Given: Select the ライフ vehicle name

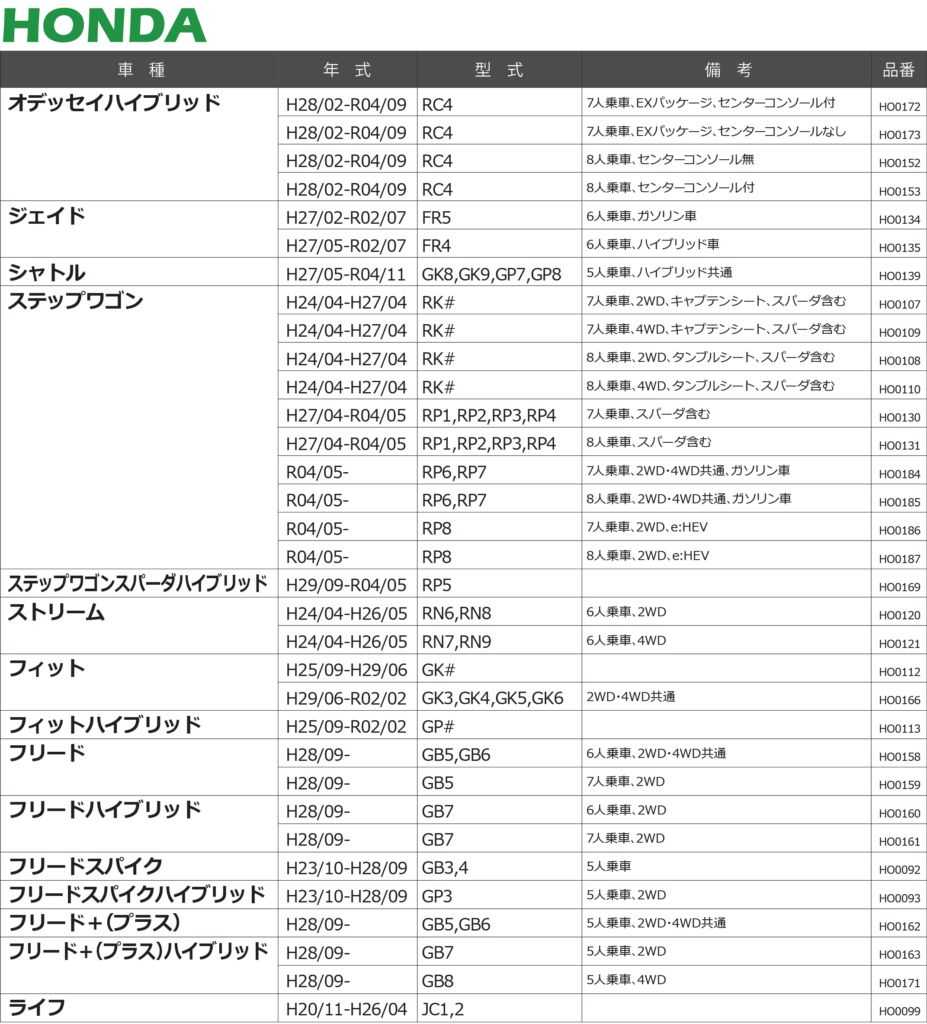Looking at the screenshot, I should [37, 1008].
